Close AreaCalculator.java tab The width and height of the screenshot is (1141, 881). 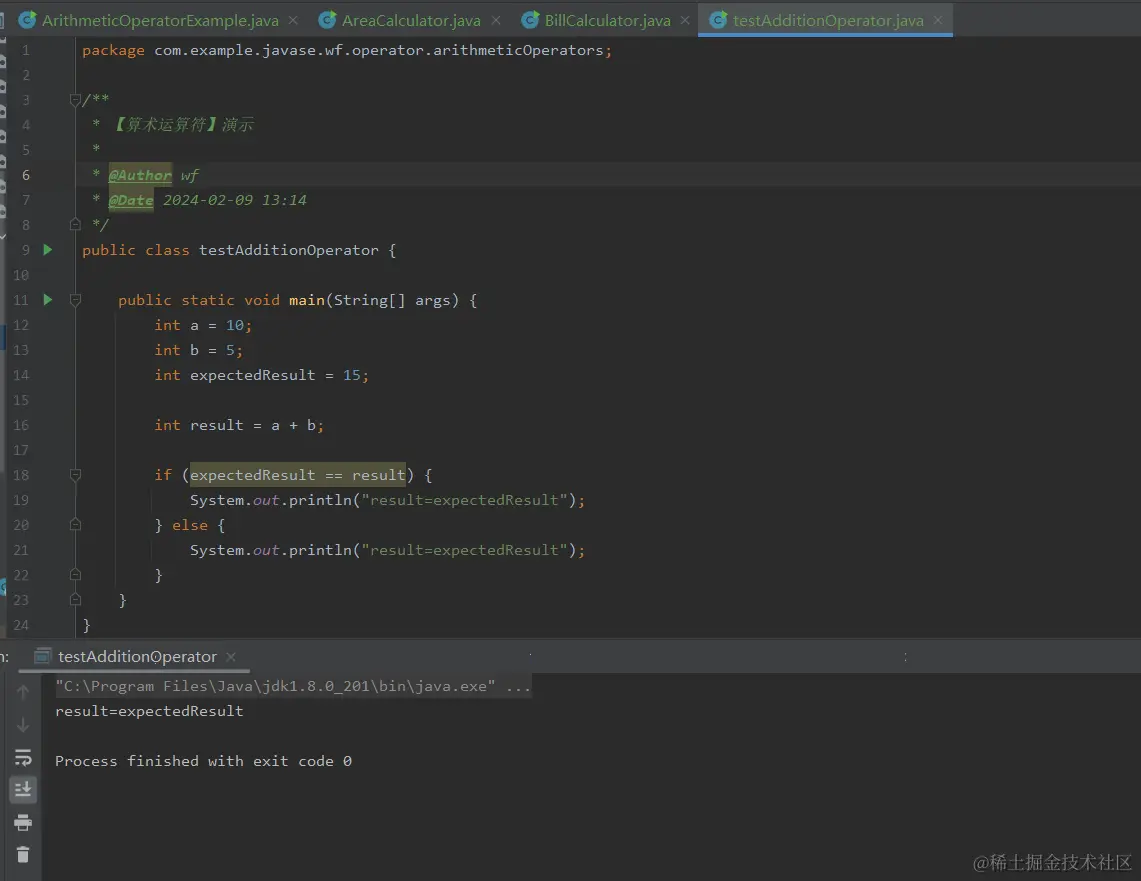click(x=496, y=20)
